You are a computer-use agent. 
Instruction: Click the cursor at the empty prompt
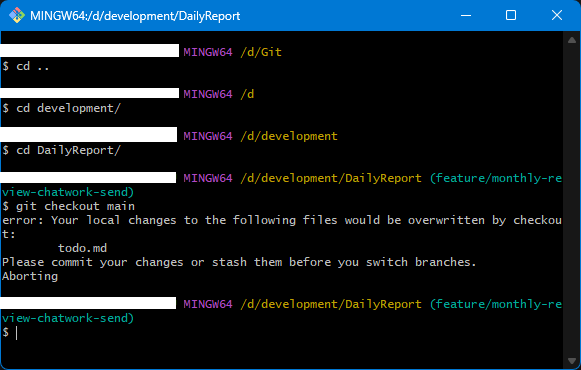(17, 333)
